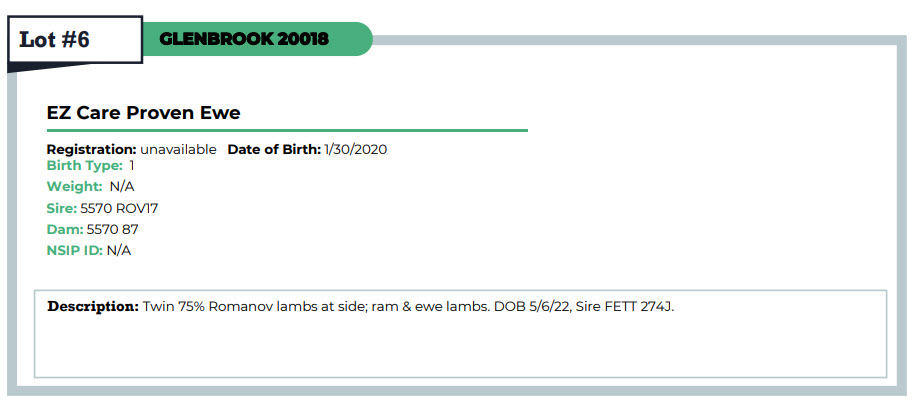Viewport: 912px width, 401px height.
Task: Select the Birth Type value 1
Action: click(132, 166)
